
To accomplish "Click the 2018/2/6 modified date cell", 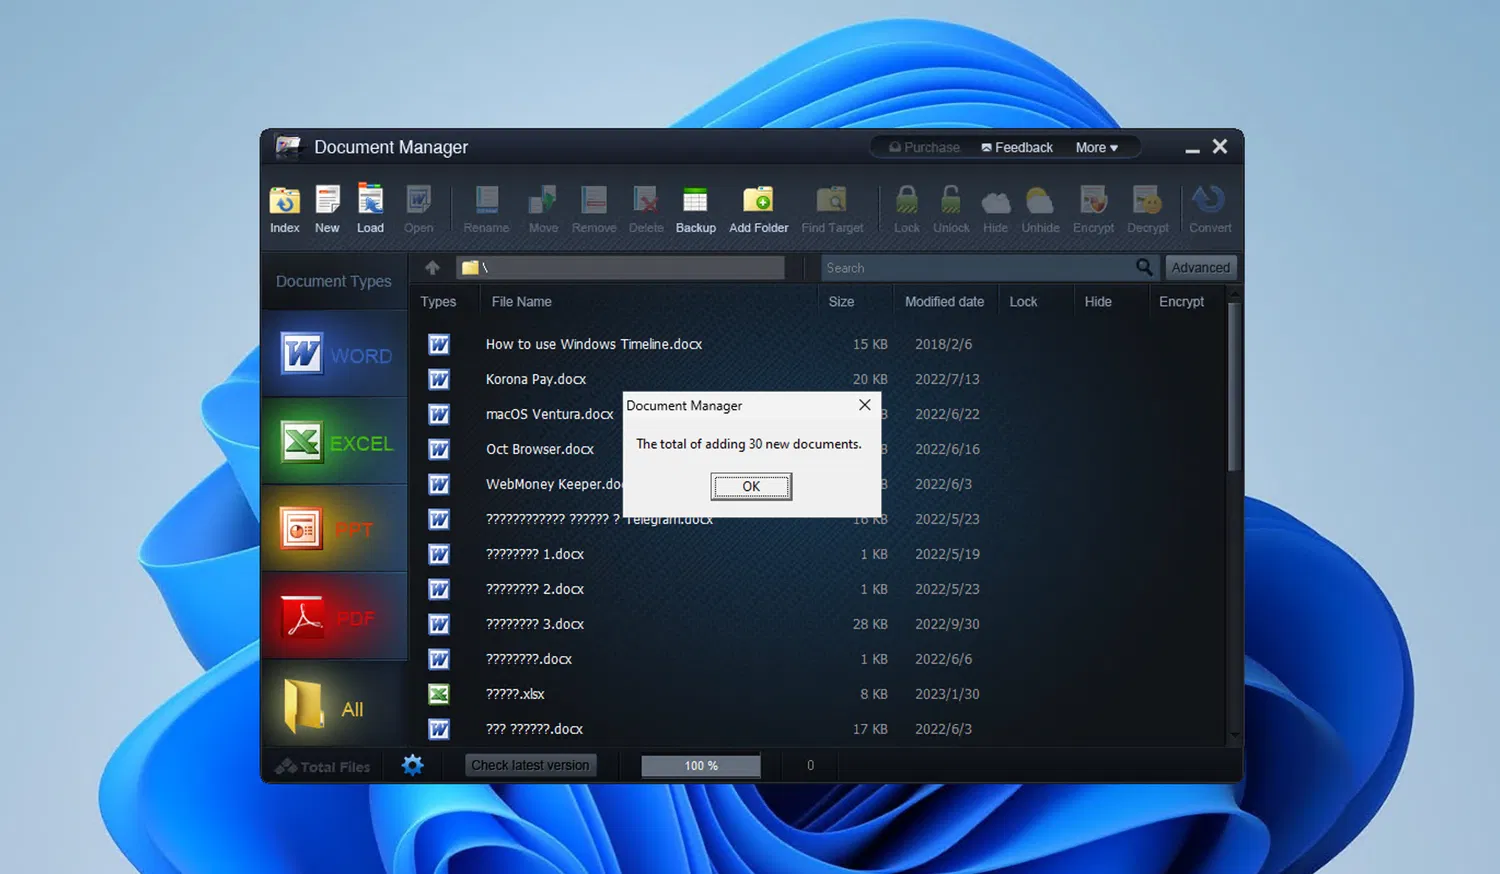I will tap(943, 344).
